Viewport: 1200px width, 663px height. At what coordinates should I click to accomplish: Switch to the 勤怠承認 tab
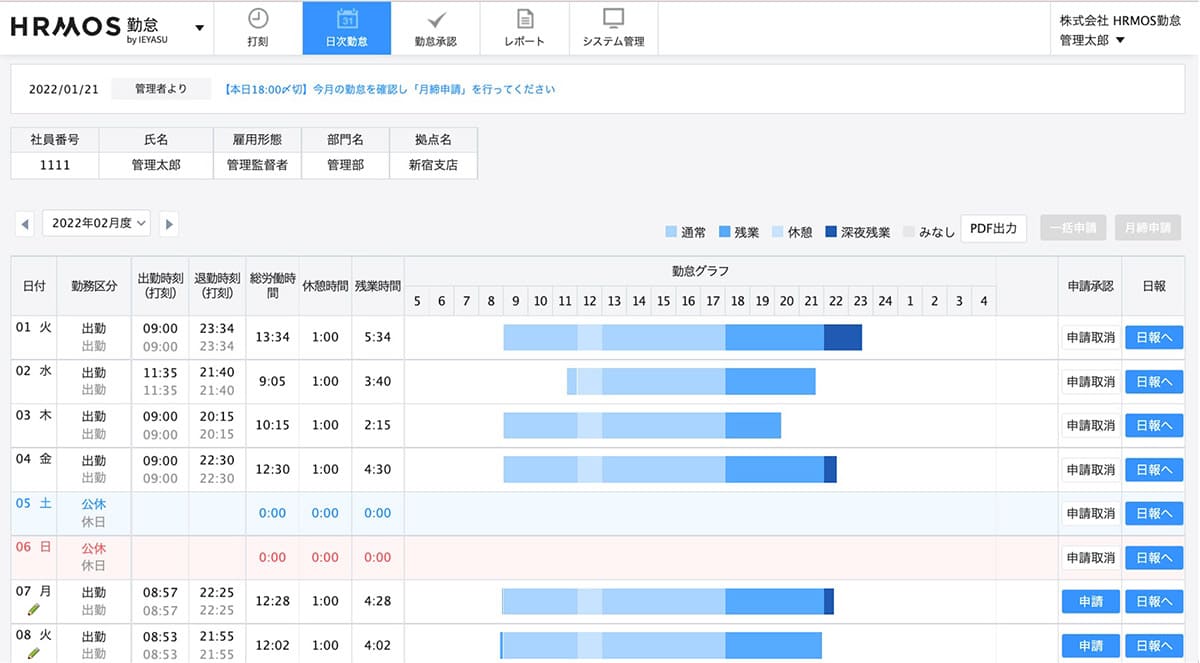436,27
